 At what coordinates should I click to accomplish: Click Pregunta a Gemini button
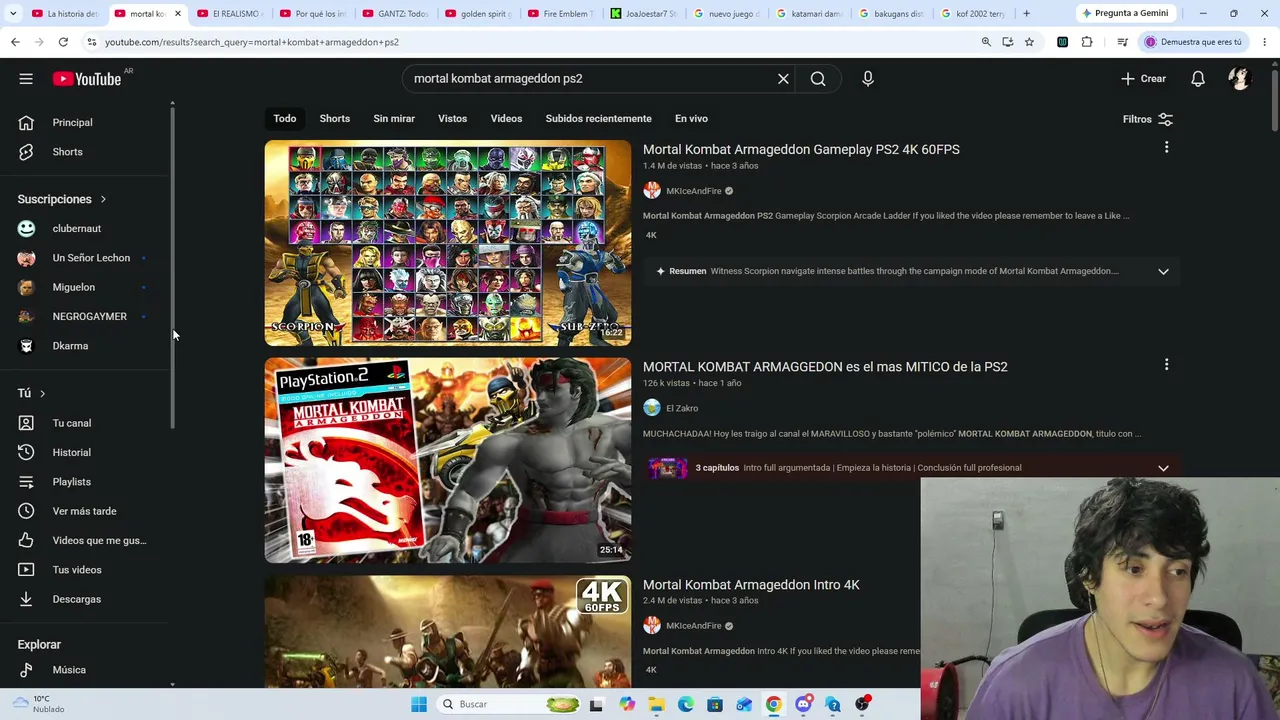(1125, 13)
